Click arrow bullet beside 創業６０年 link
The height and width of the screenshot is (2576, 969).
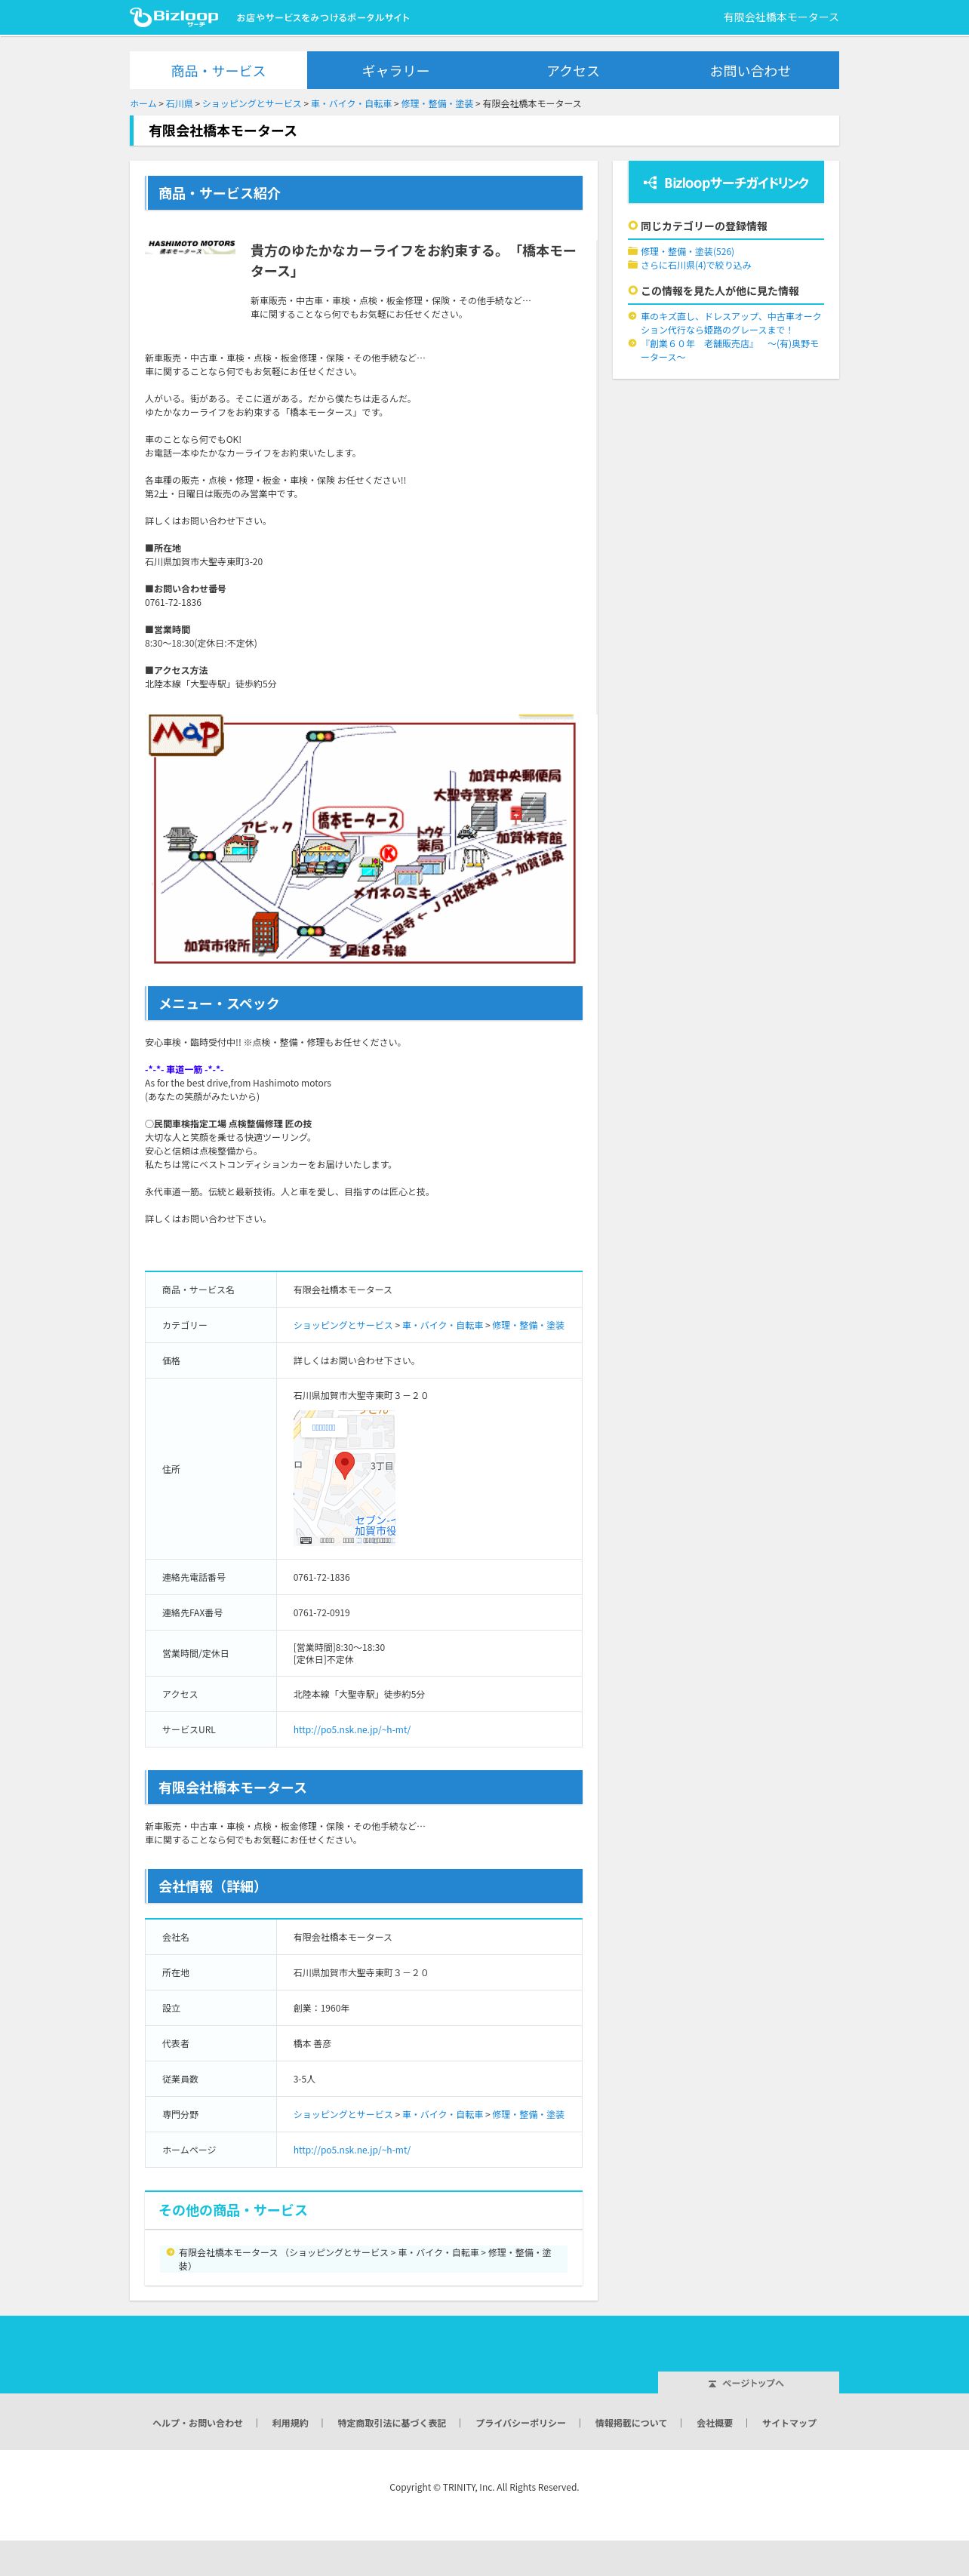click(632, 343)
